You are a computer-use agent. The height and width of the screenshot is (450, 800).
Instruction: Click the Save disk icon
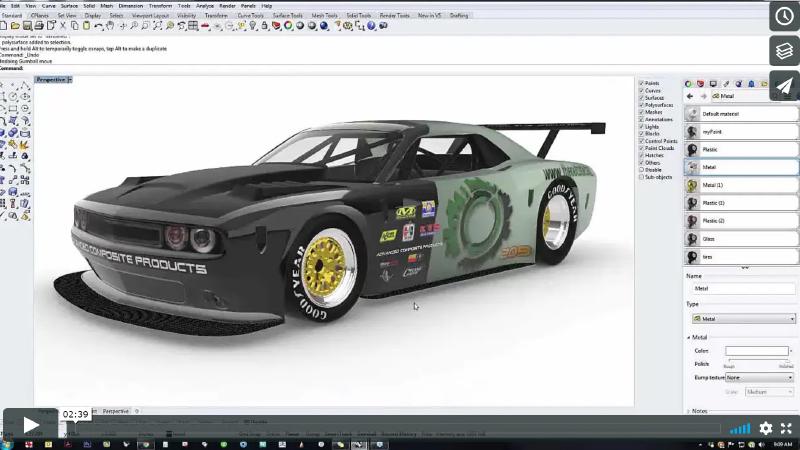[x=27, y=26]
